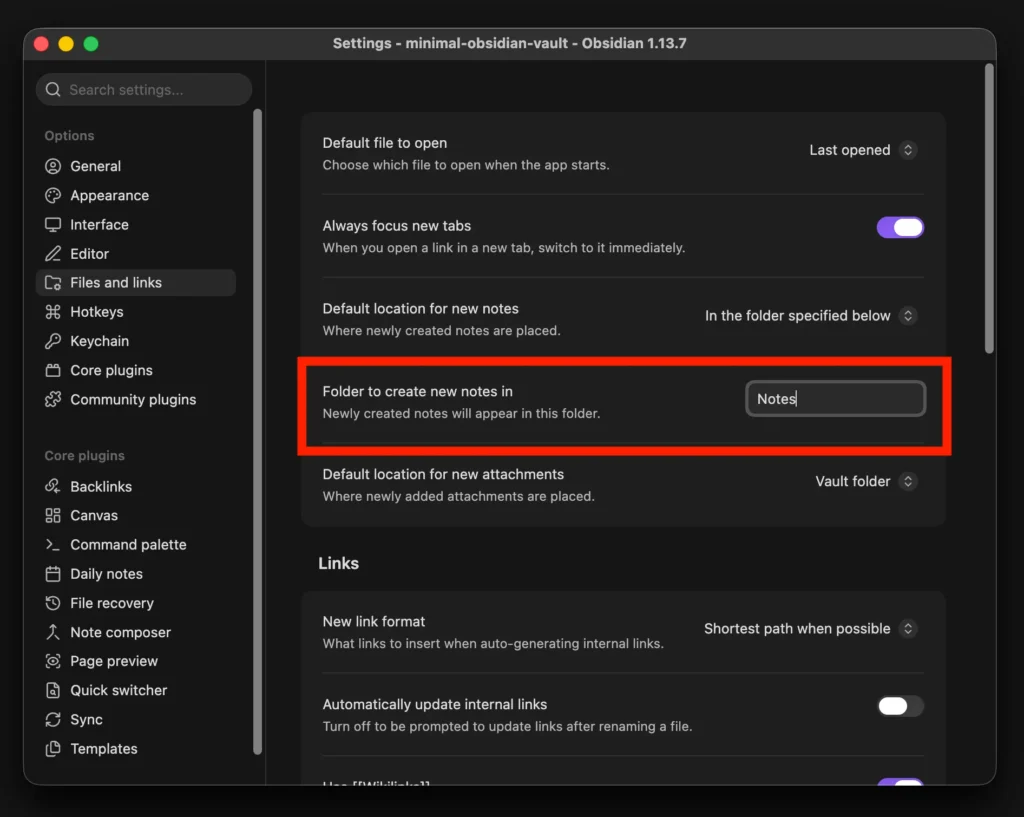
Task: Click the Hotkeys command-key icon
Action: (53, 312)
